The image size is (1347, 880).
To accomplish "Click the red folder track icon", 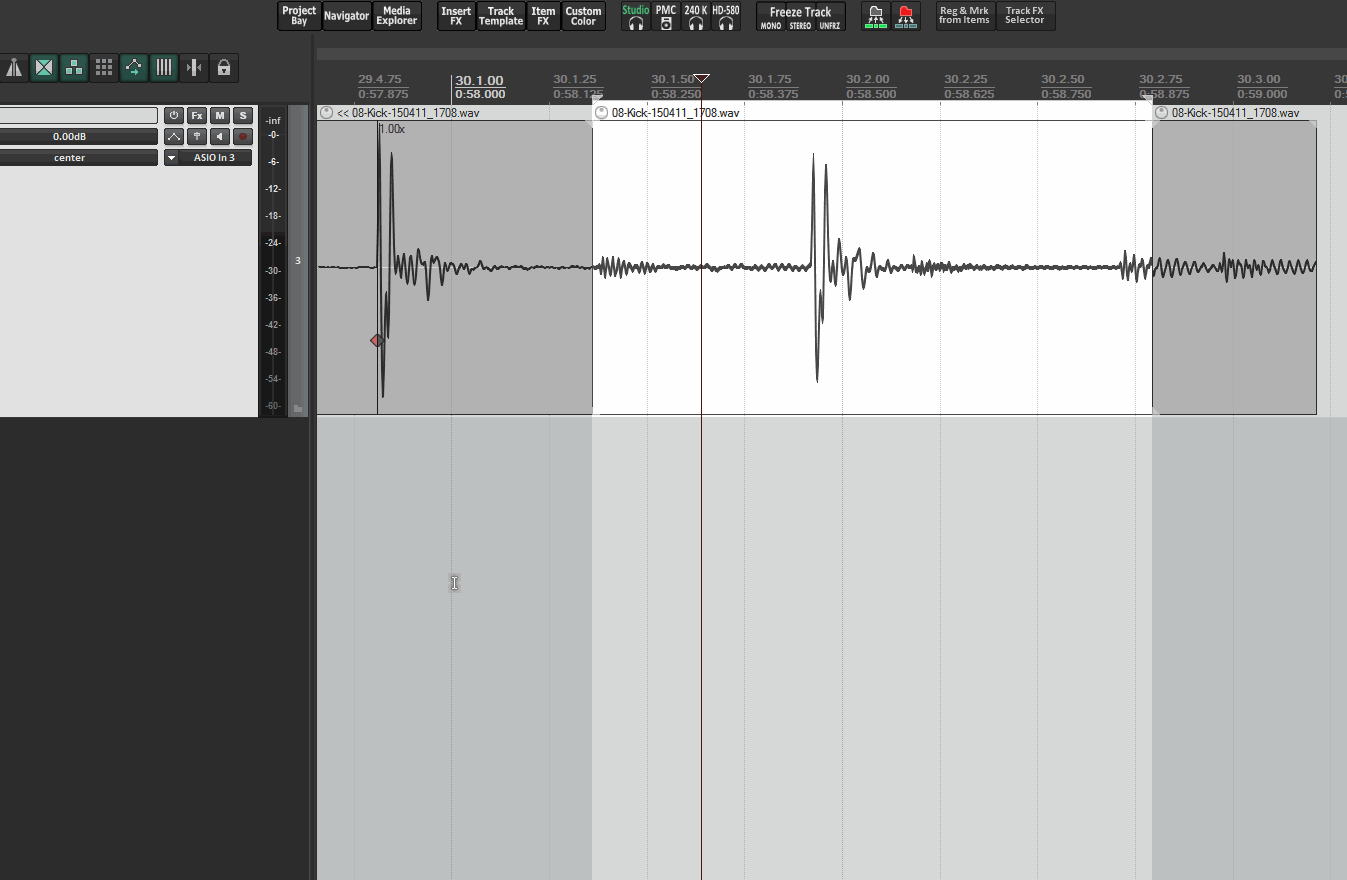I will point(906,16).
